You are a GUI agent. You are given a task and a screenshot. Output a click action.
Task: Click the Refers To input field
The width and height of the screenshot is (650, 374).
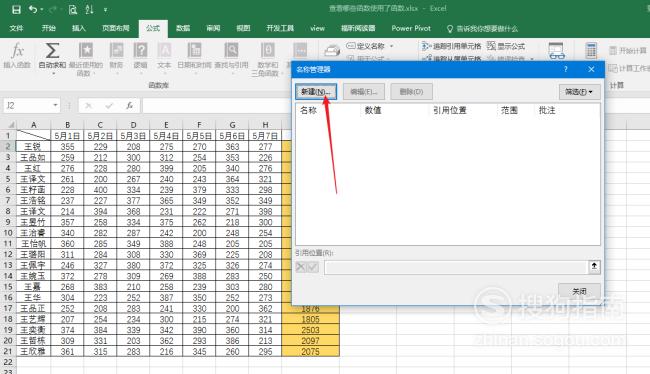coord(456,267)
